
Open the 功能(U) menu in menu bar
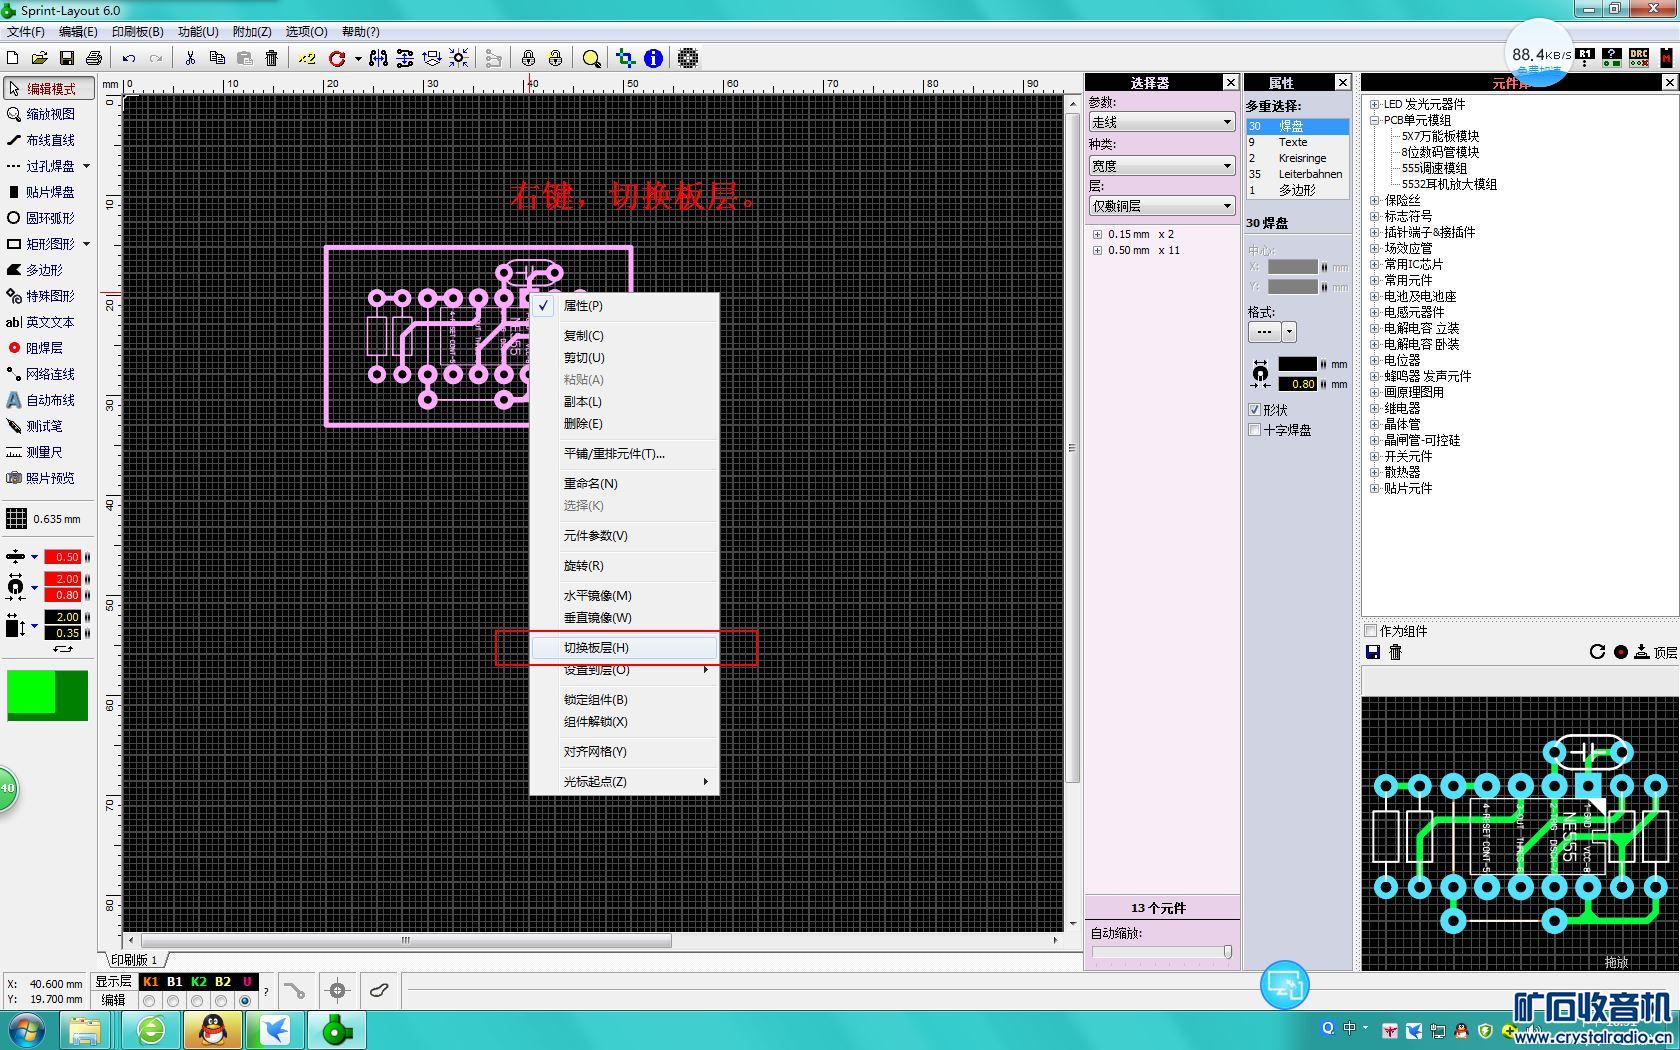point(198,32)
